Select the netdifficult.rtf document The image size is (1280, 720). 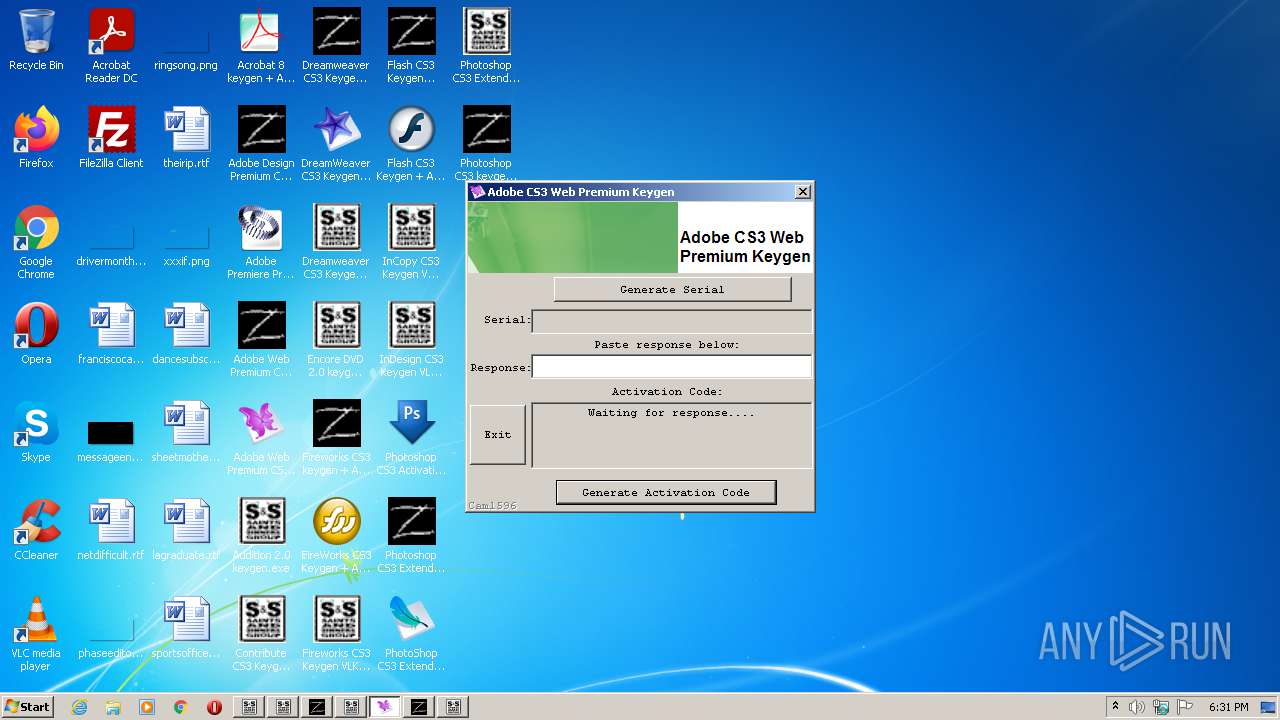pos(111,531)
